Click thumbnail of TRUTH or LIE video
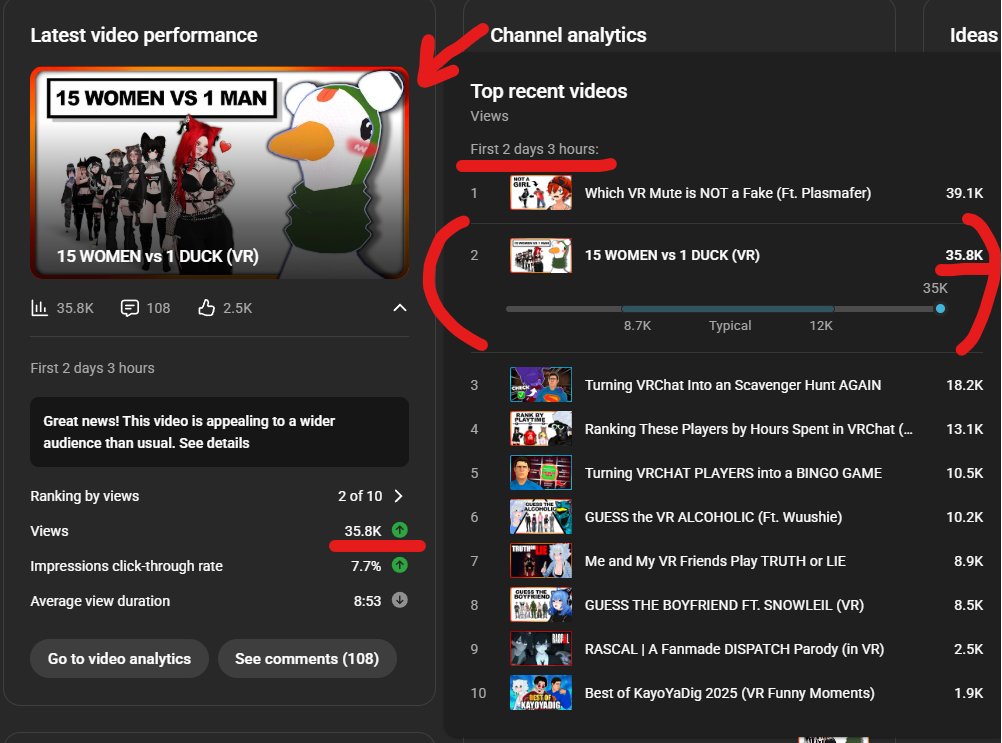Viewport: 1002px width, 743px height. tap(541, 561)
